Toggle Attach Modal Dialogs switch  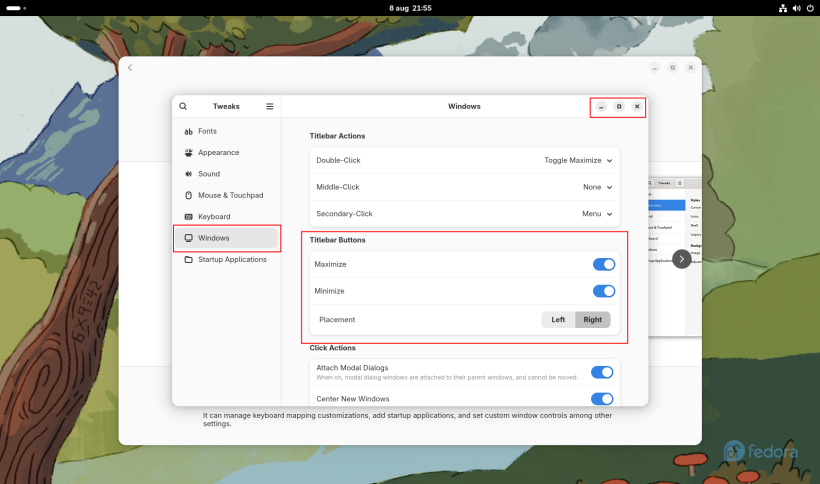point(602,372)
